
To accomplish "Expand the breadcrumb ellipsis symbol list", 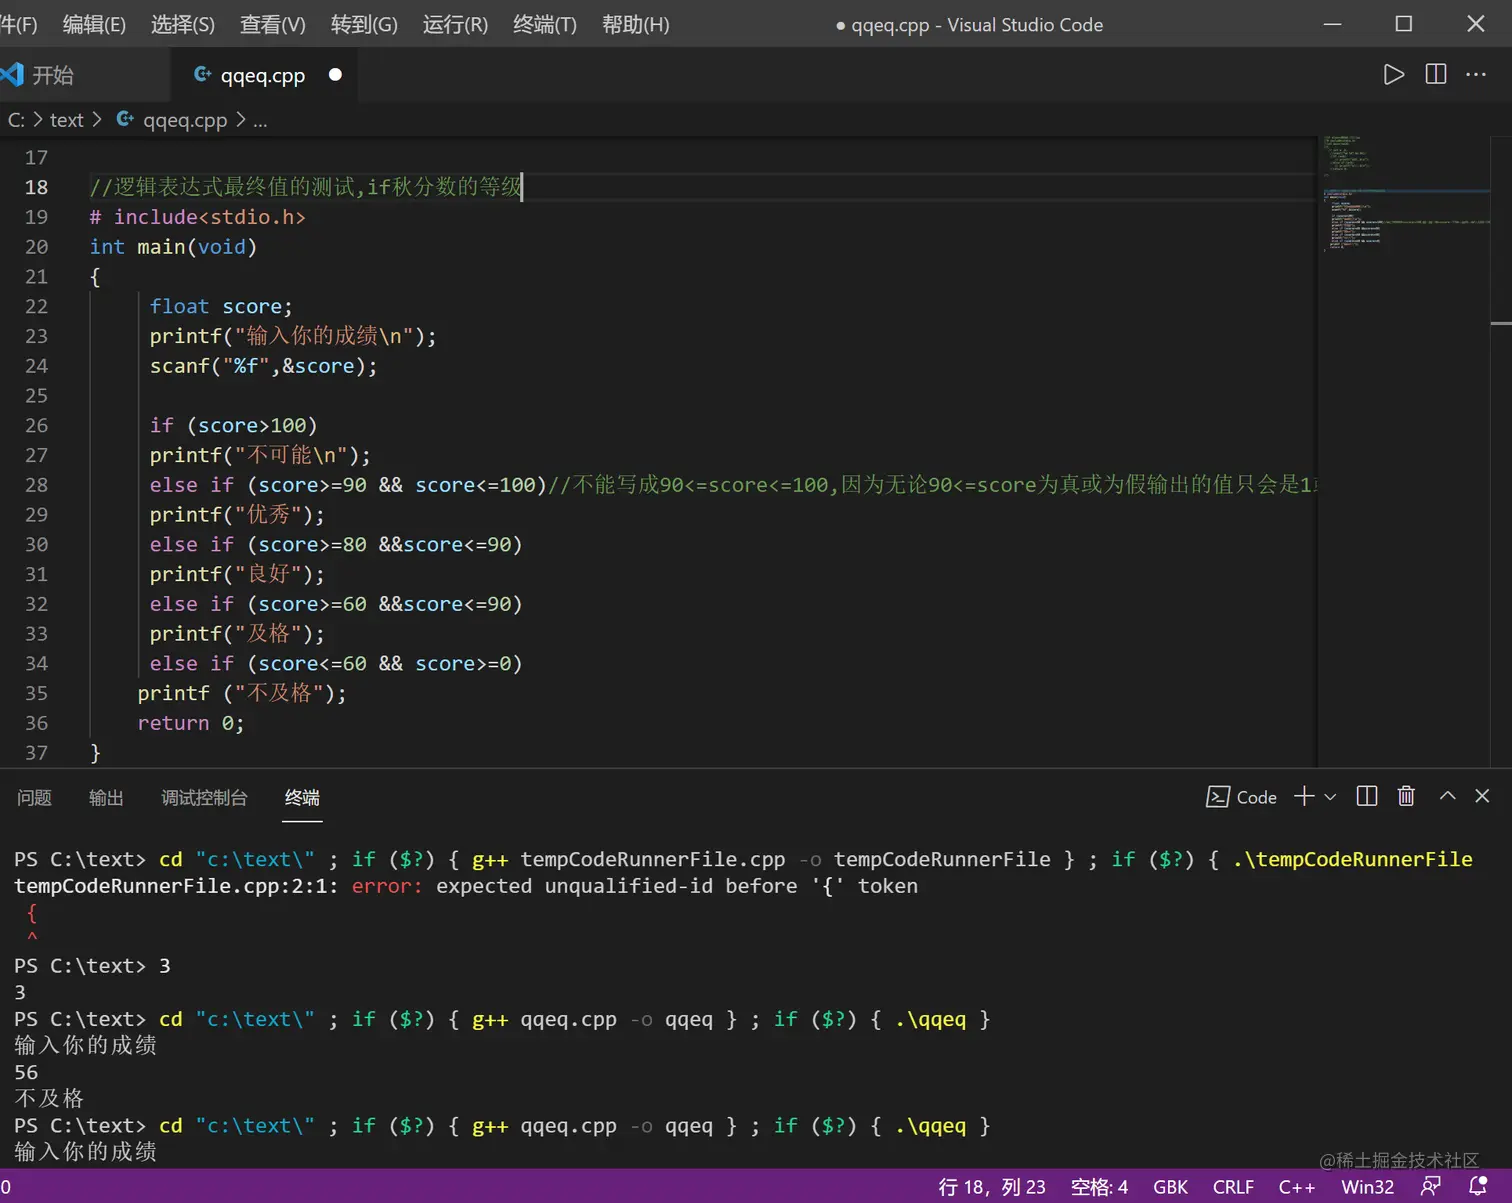I will 260,120.
